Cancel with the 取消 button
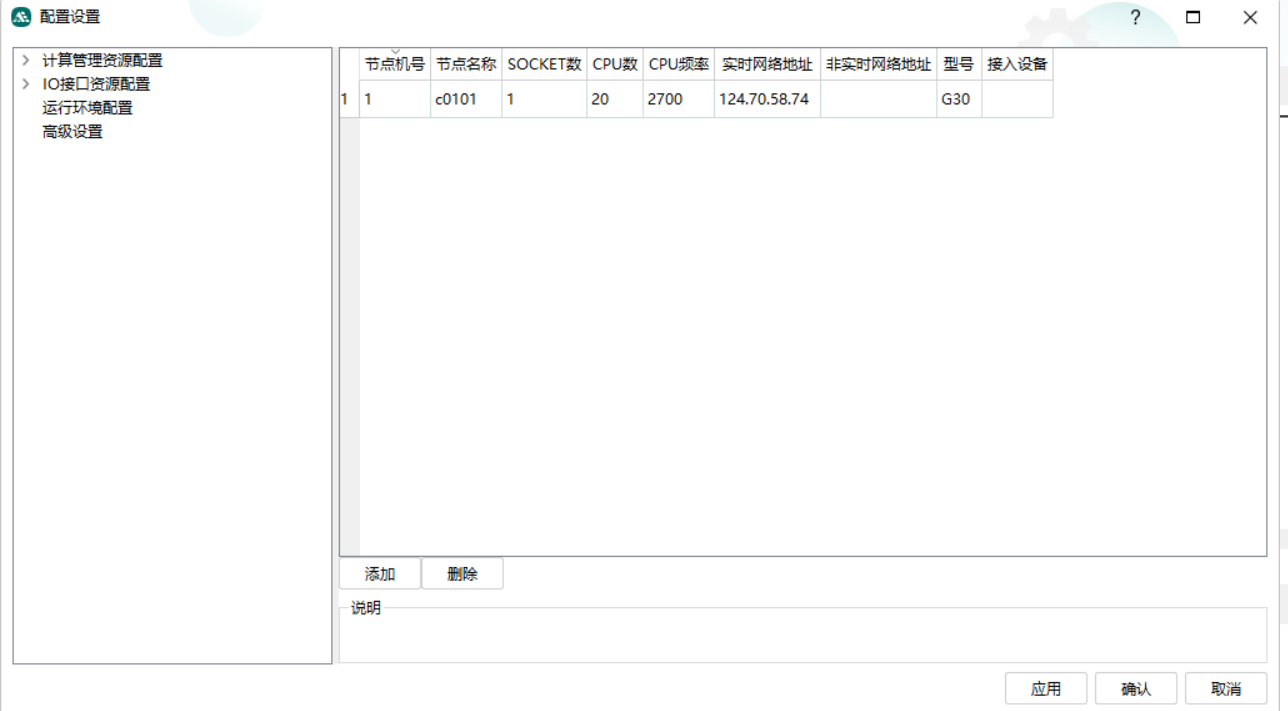 (1225, 688)
